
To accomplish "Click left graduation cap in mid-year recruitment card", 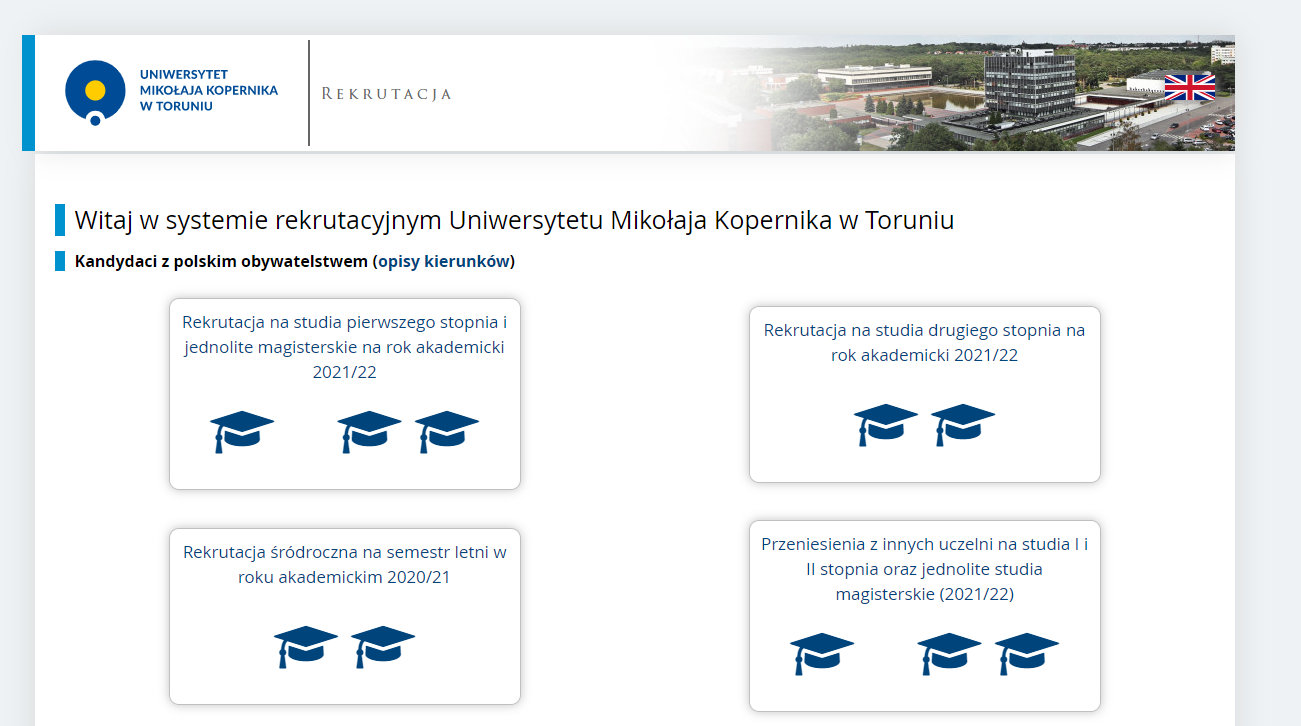I will [306, 647].
